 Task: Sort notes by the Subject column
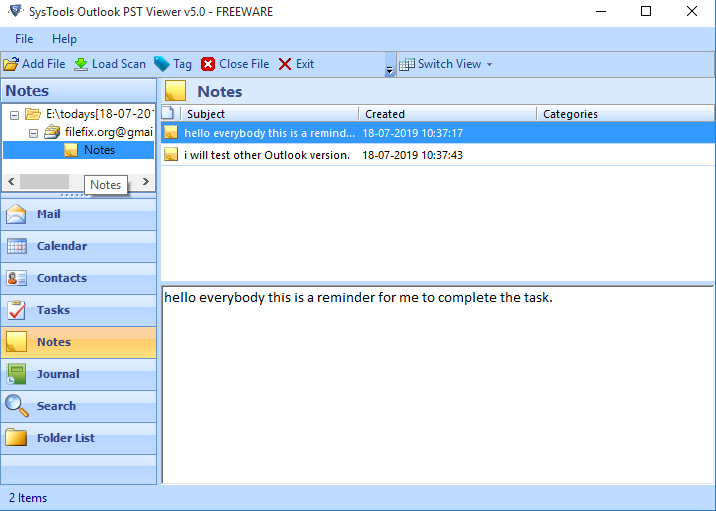pyautogui.click(x=269, y=114)
